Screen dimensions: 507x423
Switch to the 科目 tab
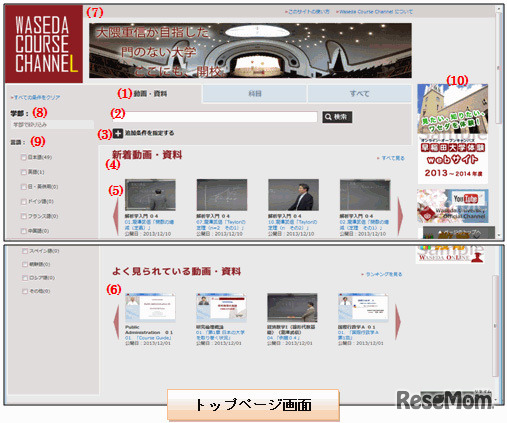coord(255,94)
